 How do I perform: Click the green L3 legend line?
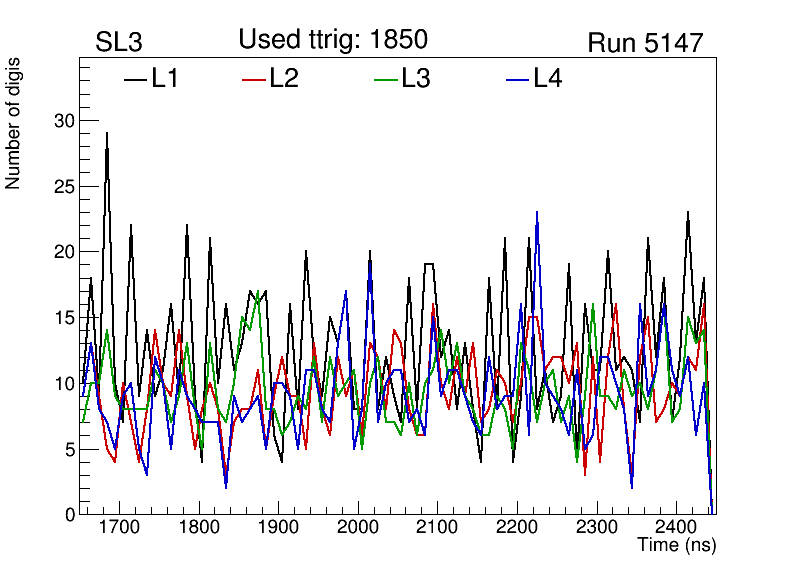(385, 79)
